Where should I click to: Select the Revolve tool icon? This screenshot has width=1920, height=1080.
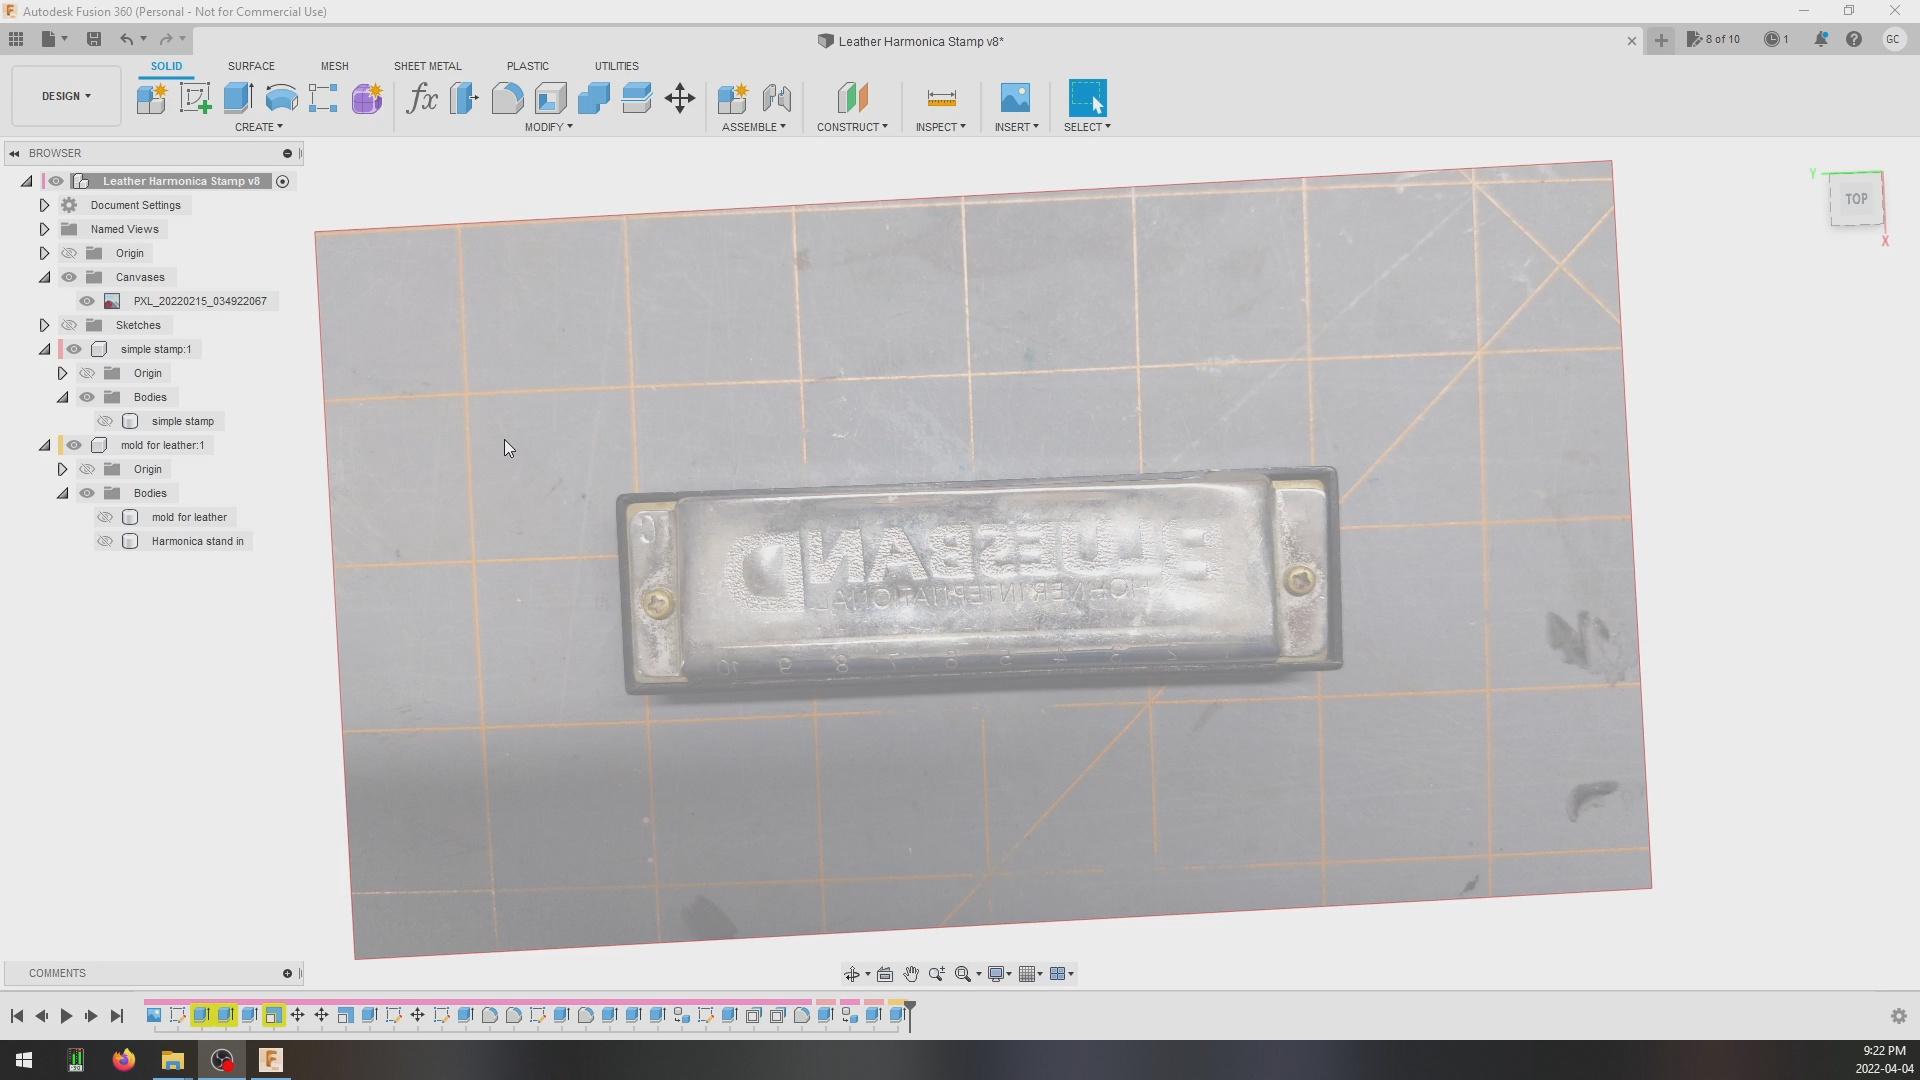coord(281,98)
